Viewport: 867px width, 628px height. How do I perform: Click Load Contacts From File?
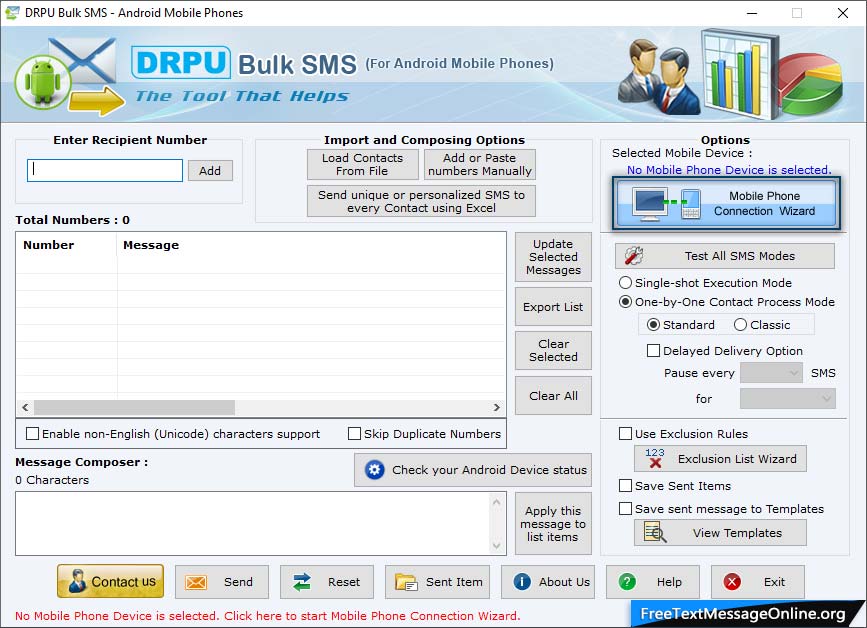click(x=363, y=164)
